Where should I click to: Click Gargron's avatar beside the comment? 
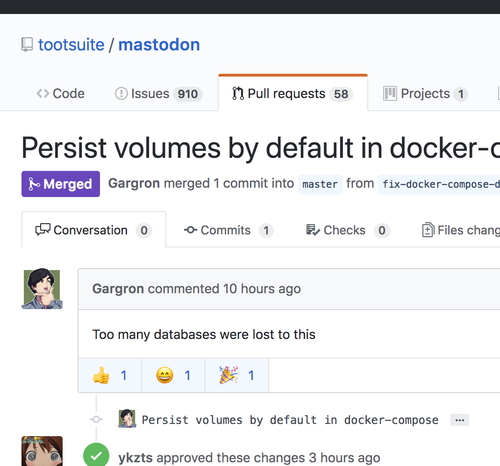click(42, 289)
